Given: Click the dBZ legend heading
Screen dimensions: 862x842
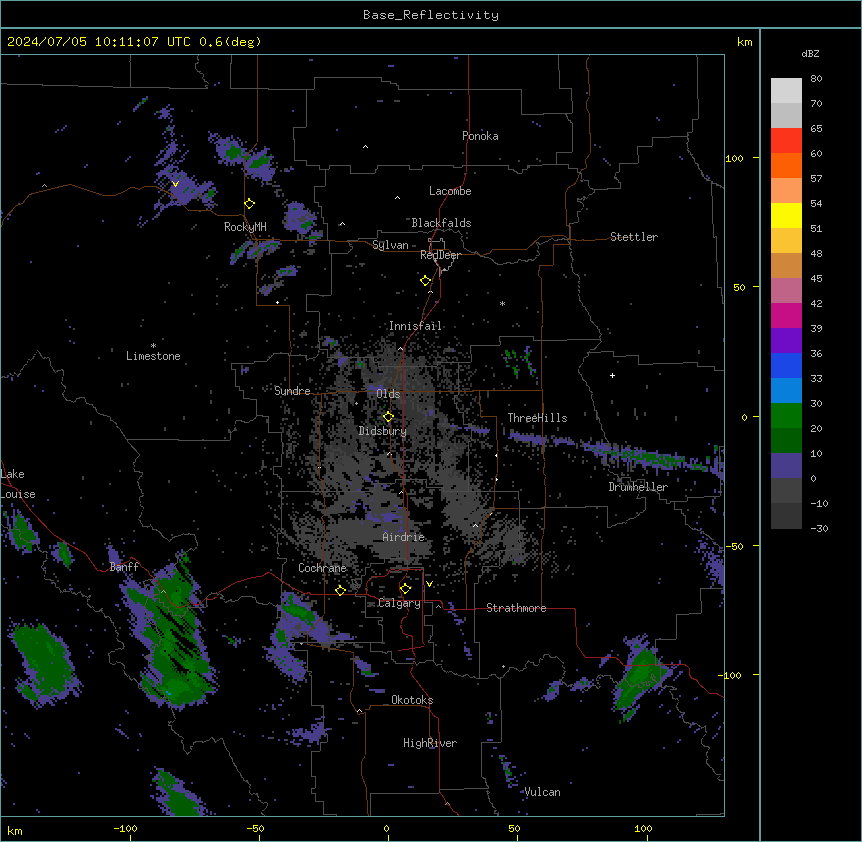Looking at the screenshot, I should click(x=810, y=54).
